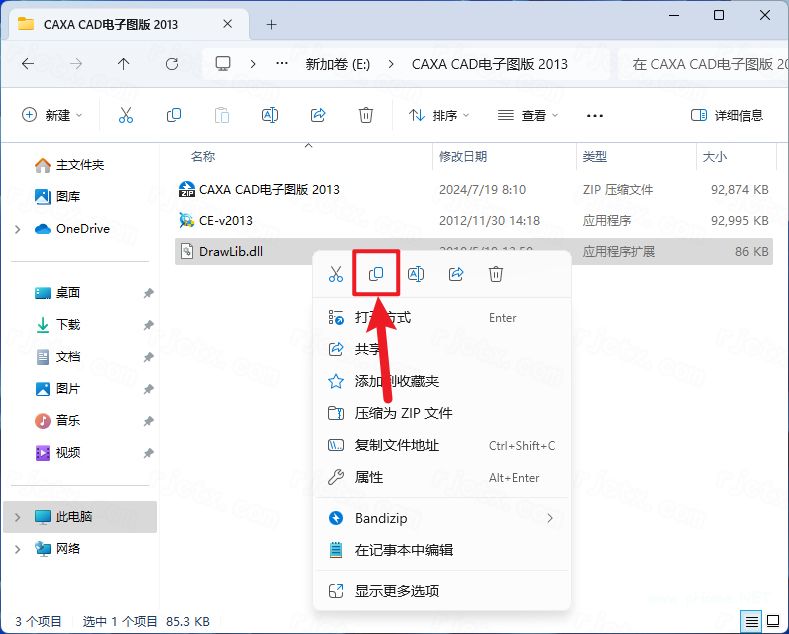Image resolution: width=789 pixels, height=634 pixels.
Task: Choose 显示更多选项
Action: pos(442,591)
